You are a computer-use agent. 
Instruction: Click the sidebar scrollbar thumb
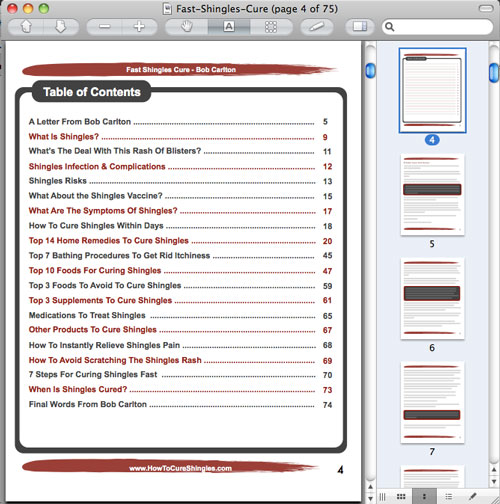[x=494, y=72]
